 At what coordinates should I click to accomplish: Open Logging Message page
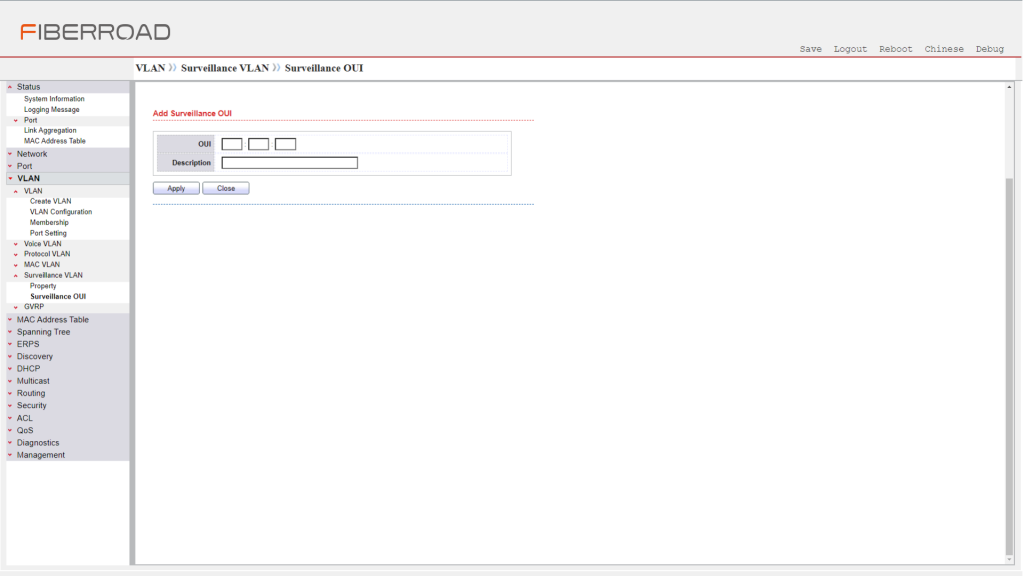[52, 110]
